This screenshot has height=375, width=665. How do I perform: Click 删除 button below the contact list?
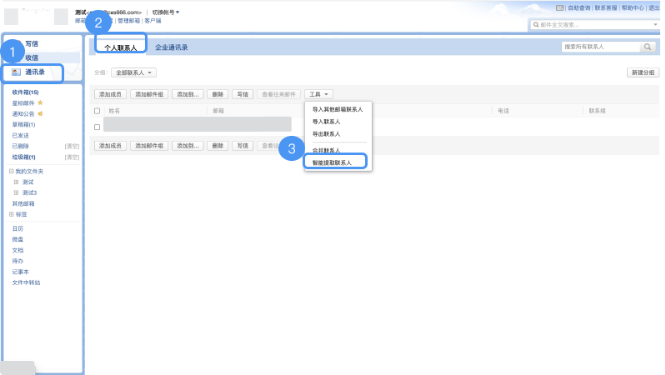pos(218,146)
